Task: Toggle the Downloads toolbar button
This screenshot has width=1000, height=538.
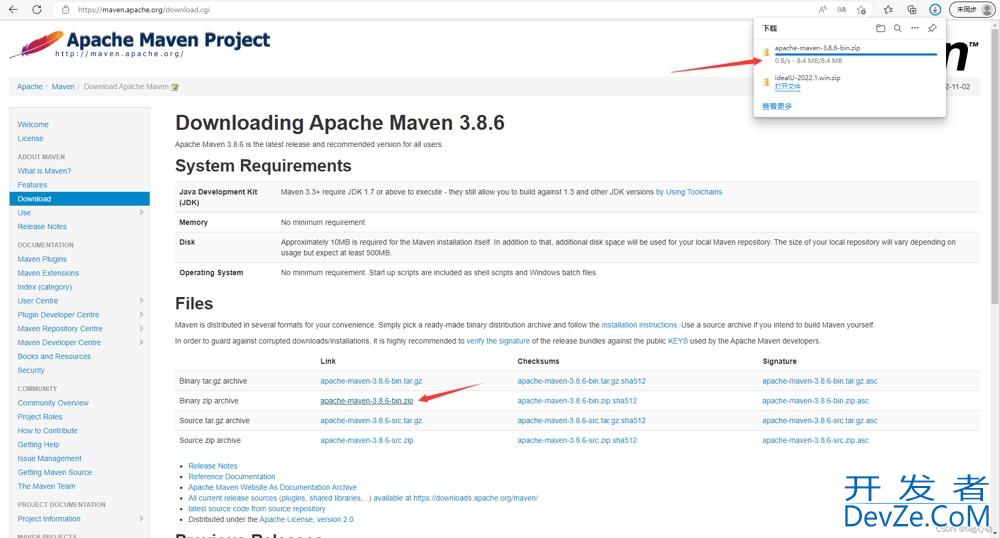Action: (x=935, y=10)
